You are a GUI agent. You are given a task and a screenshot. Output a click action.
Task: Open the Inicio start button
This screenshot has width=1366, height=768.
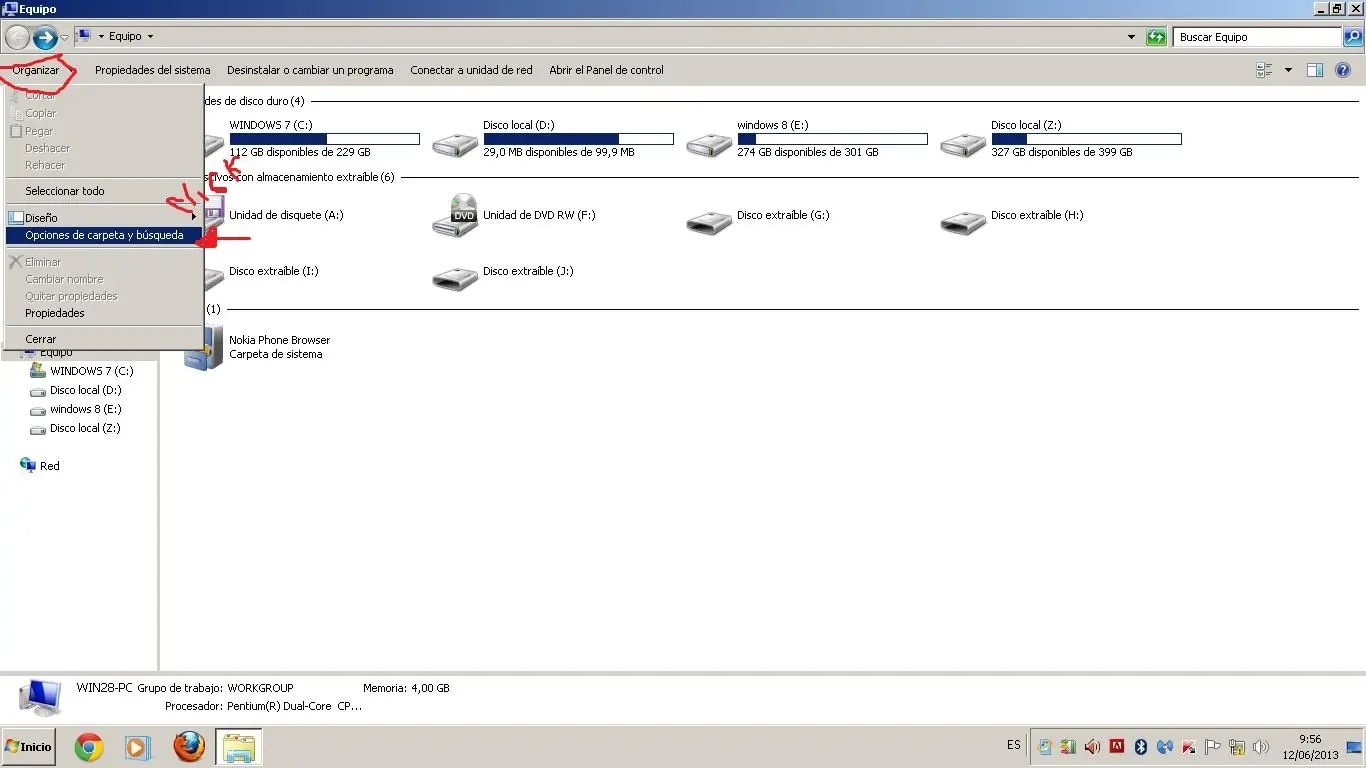click(28, 747)
